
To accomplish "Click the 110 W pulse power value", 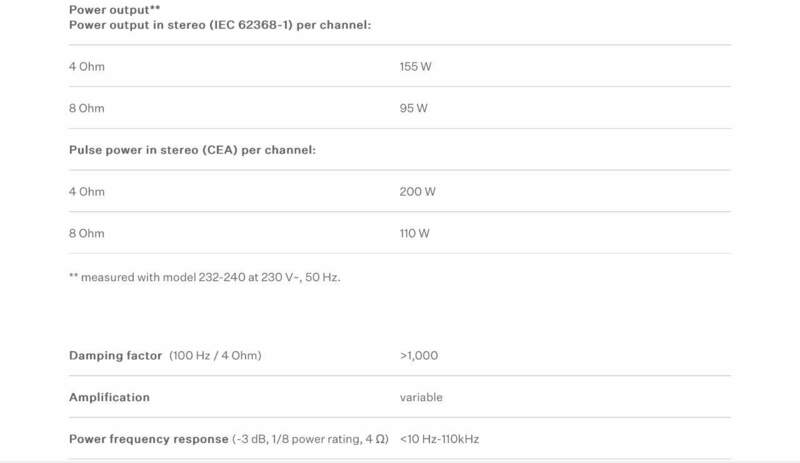I will pos(414,233).
